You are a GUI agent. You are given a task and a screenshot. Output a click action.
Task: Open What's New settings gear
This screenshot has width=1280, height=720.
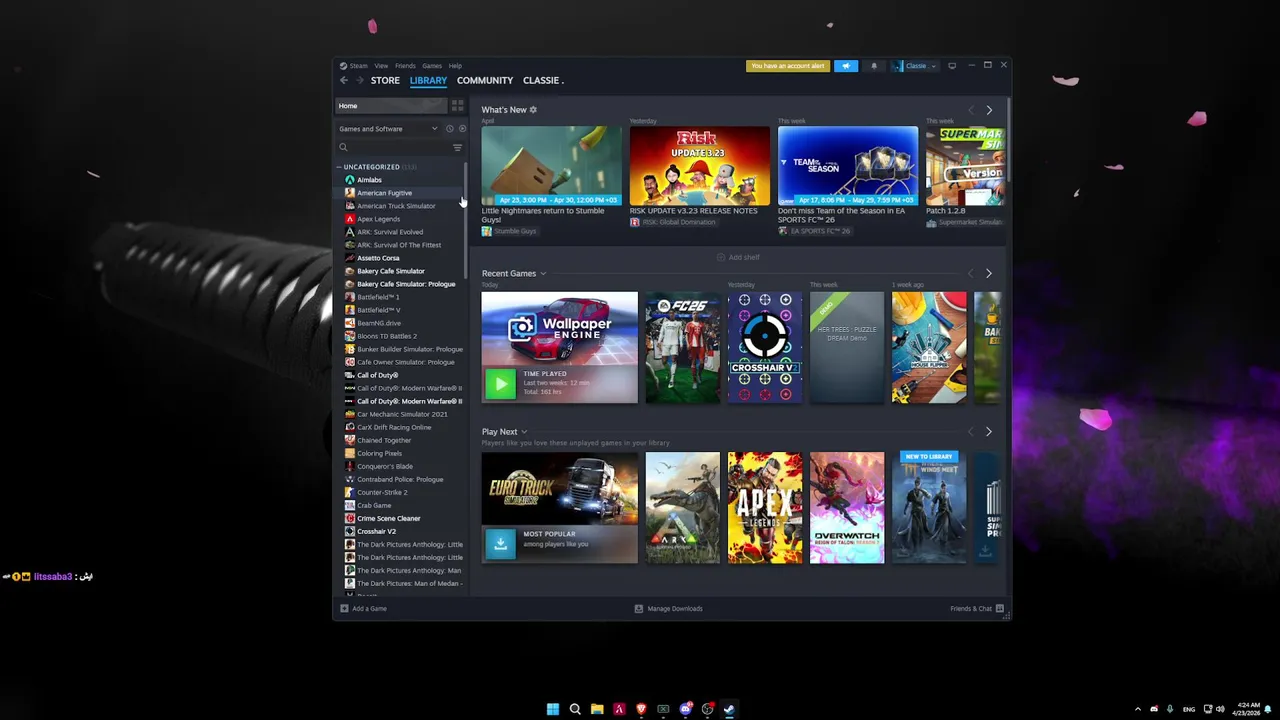(533, 110)
